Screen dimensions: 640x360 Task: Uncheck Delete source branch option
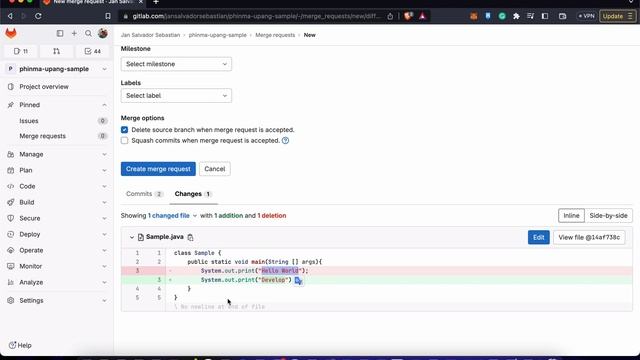(x=124, y=130)
